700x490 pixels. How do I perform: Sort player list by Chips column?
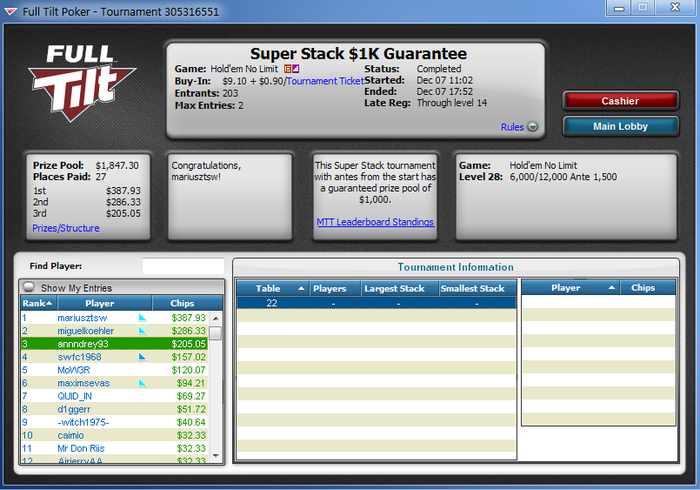[x=187, y=303]
